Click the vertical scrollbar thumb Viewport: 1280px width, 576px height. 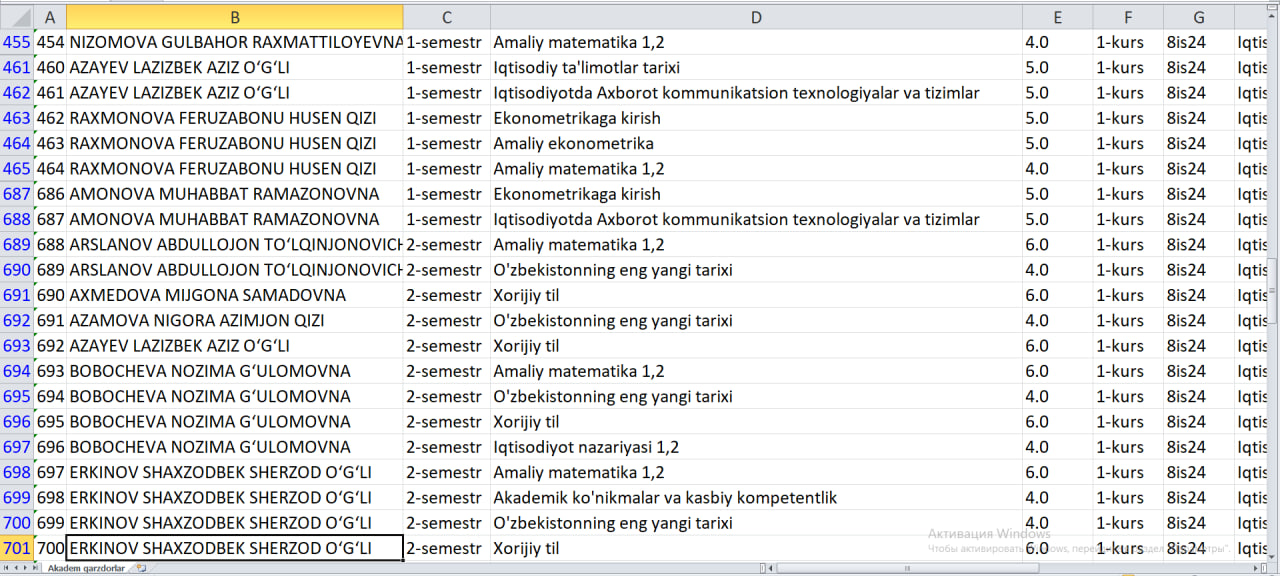click(x=1273, y=290)
